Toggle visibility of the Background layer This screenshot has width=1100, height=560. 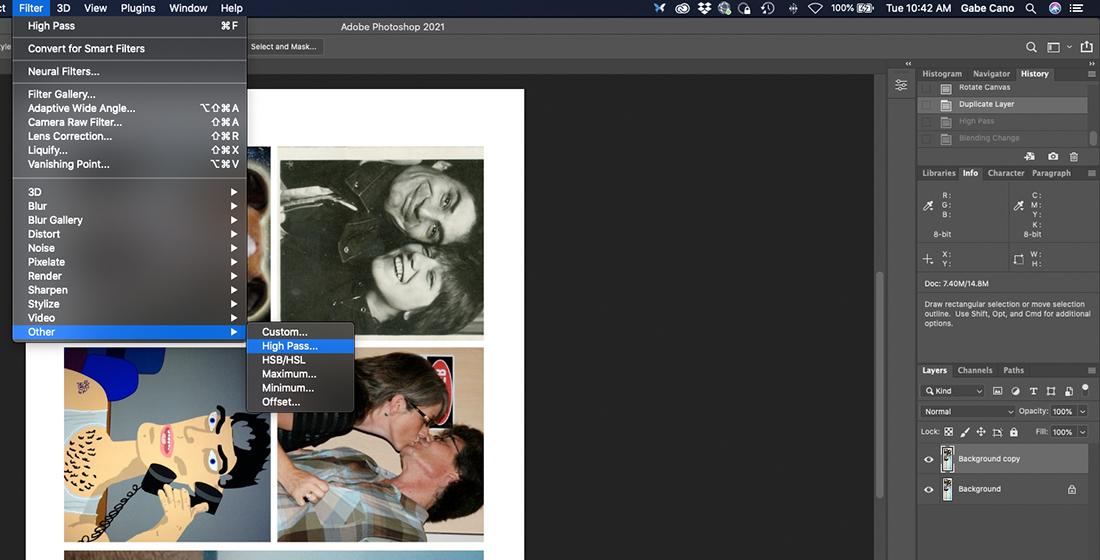click(x=929, y=489)
